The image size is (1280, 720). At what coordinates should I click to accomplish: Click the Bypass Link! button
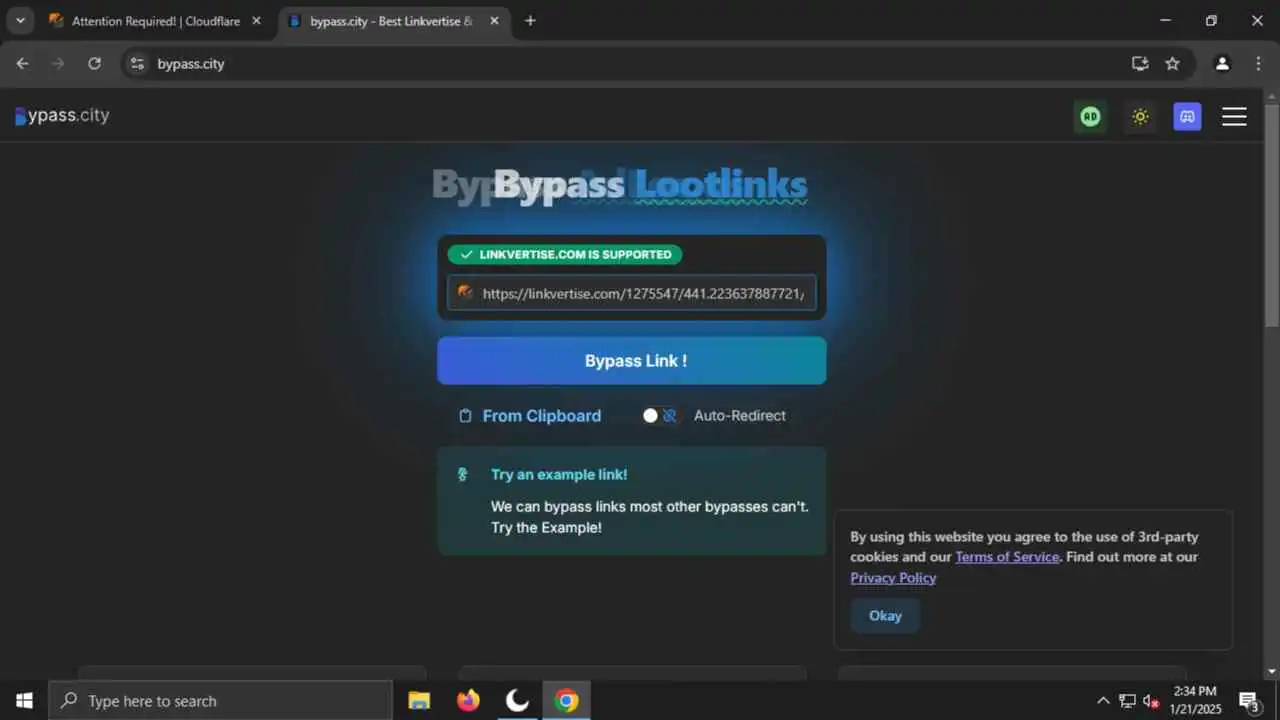click(x=632, y=361)
